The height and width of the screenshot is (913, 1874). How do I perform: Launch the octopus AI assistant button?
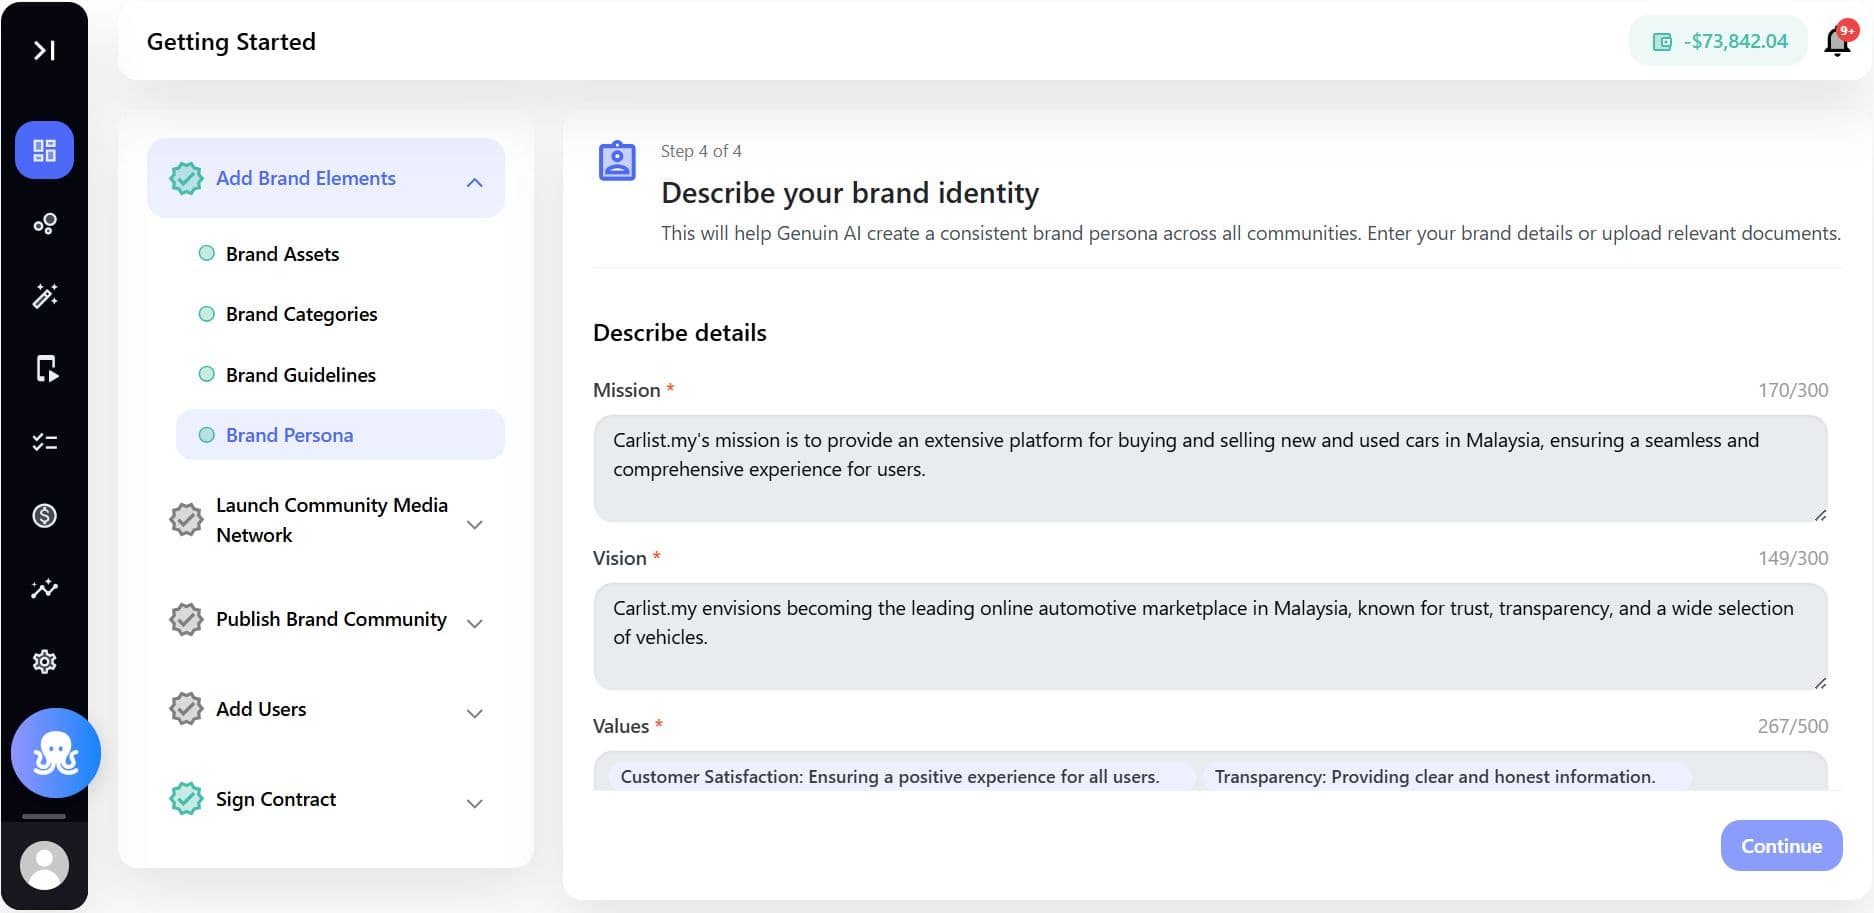tap(56, 753)
